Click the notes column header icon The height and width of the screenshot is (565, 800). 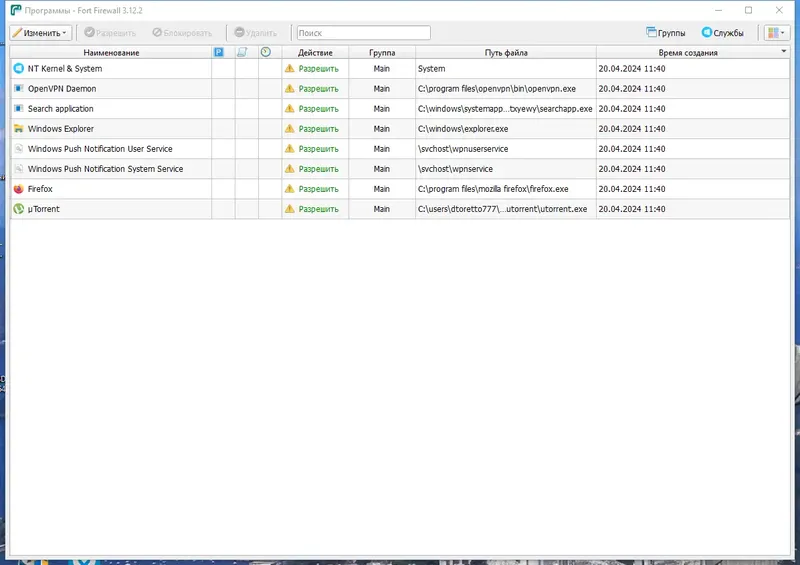[242, 52]
